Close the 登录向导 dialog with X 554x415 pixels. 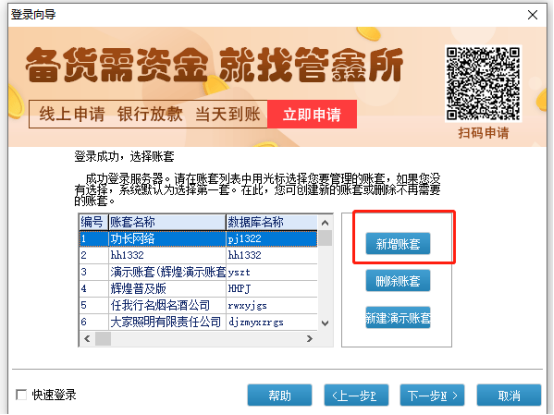[x=532, y=15]
